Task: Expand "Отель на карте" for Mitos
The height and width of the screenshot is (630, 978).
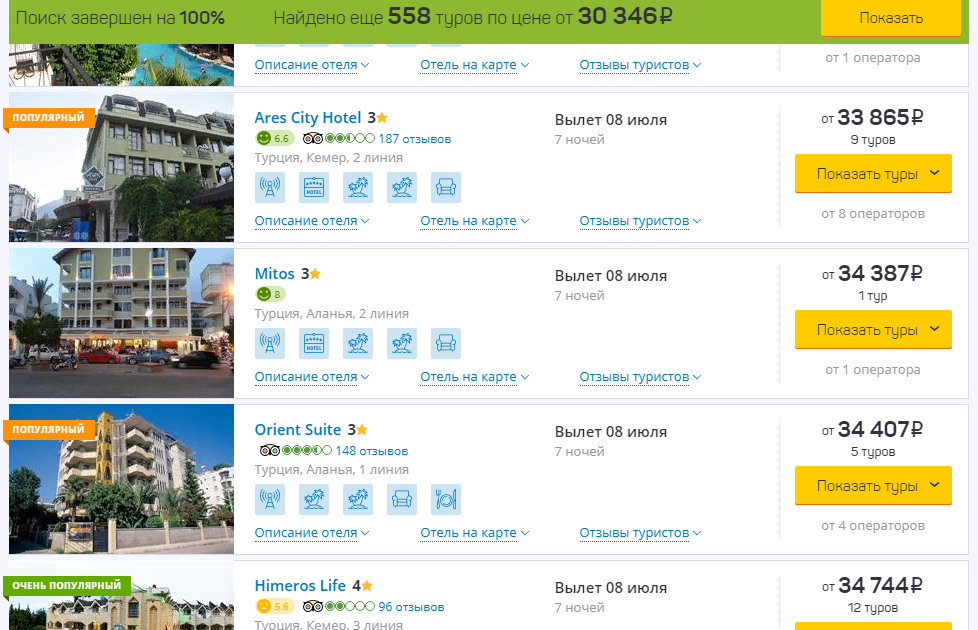Action: click(474, 377)
